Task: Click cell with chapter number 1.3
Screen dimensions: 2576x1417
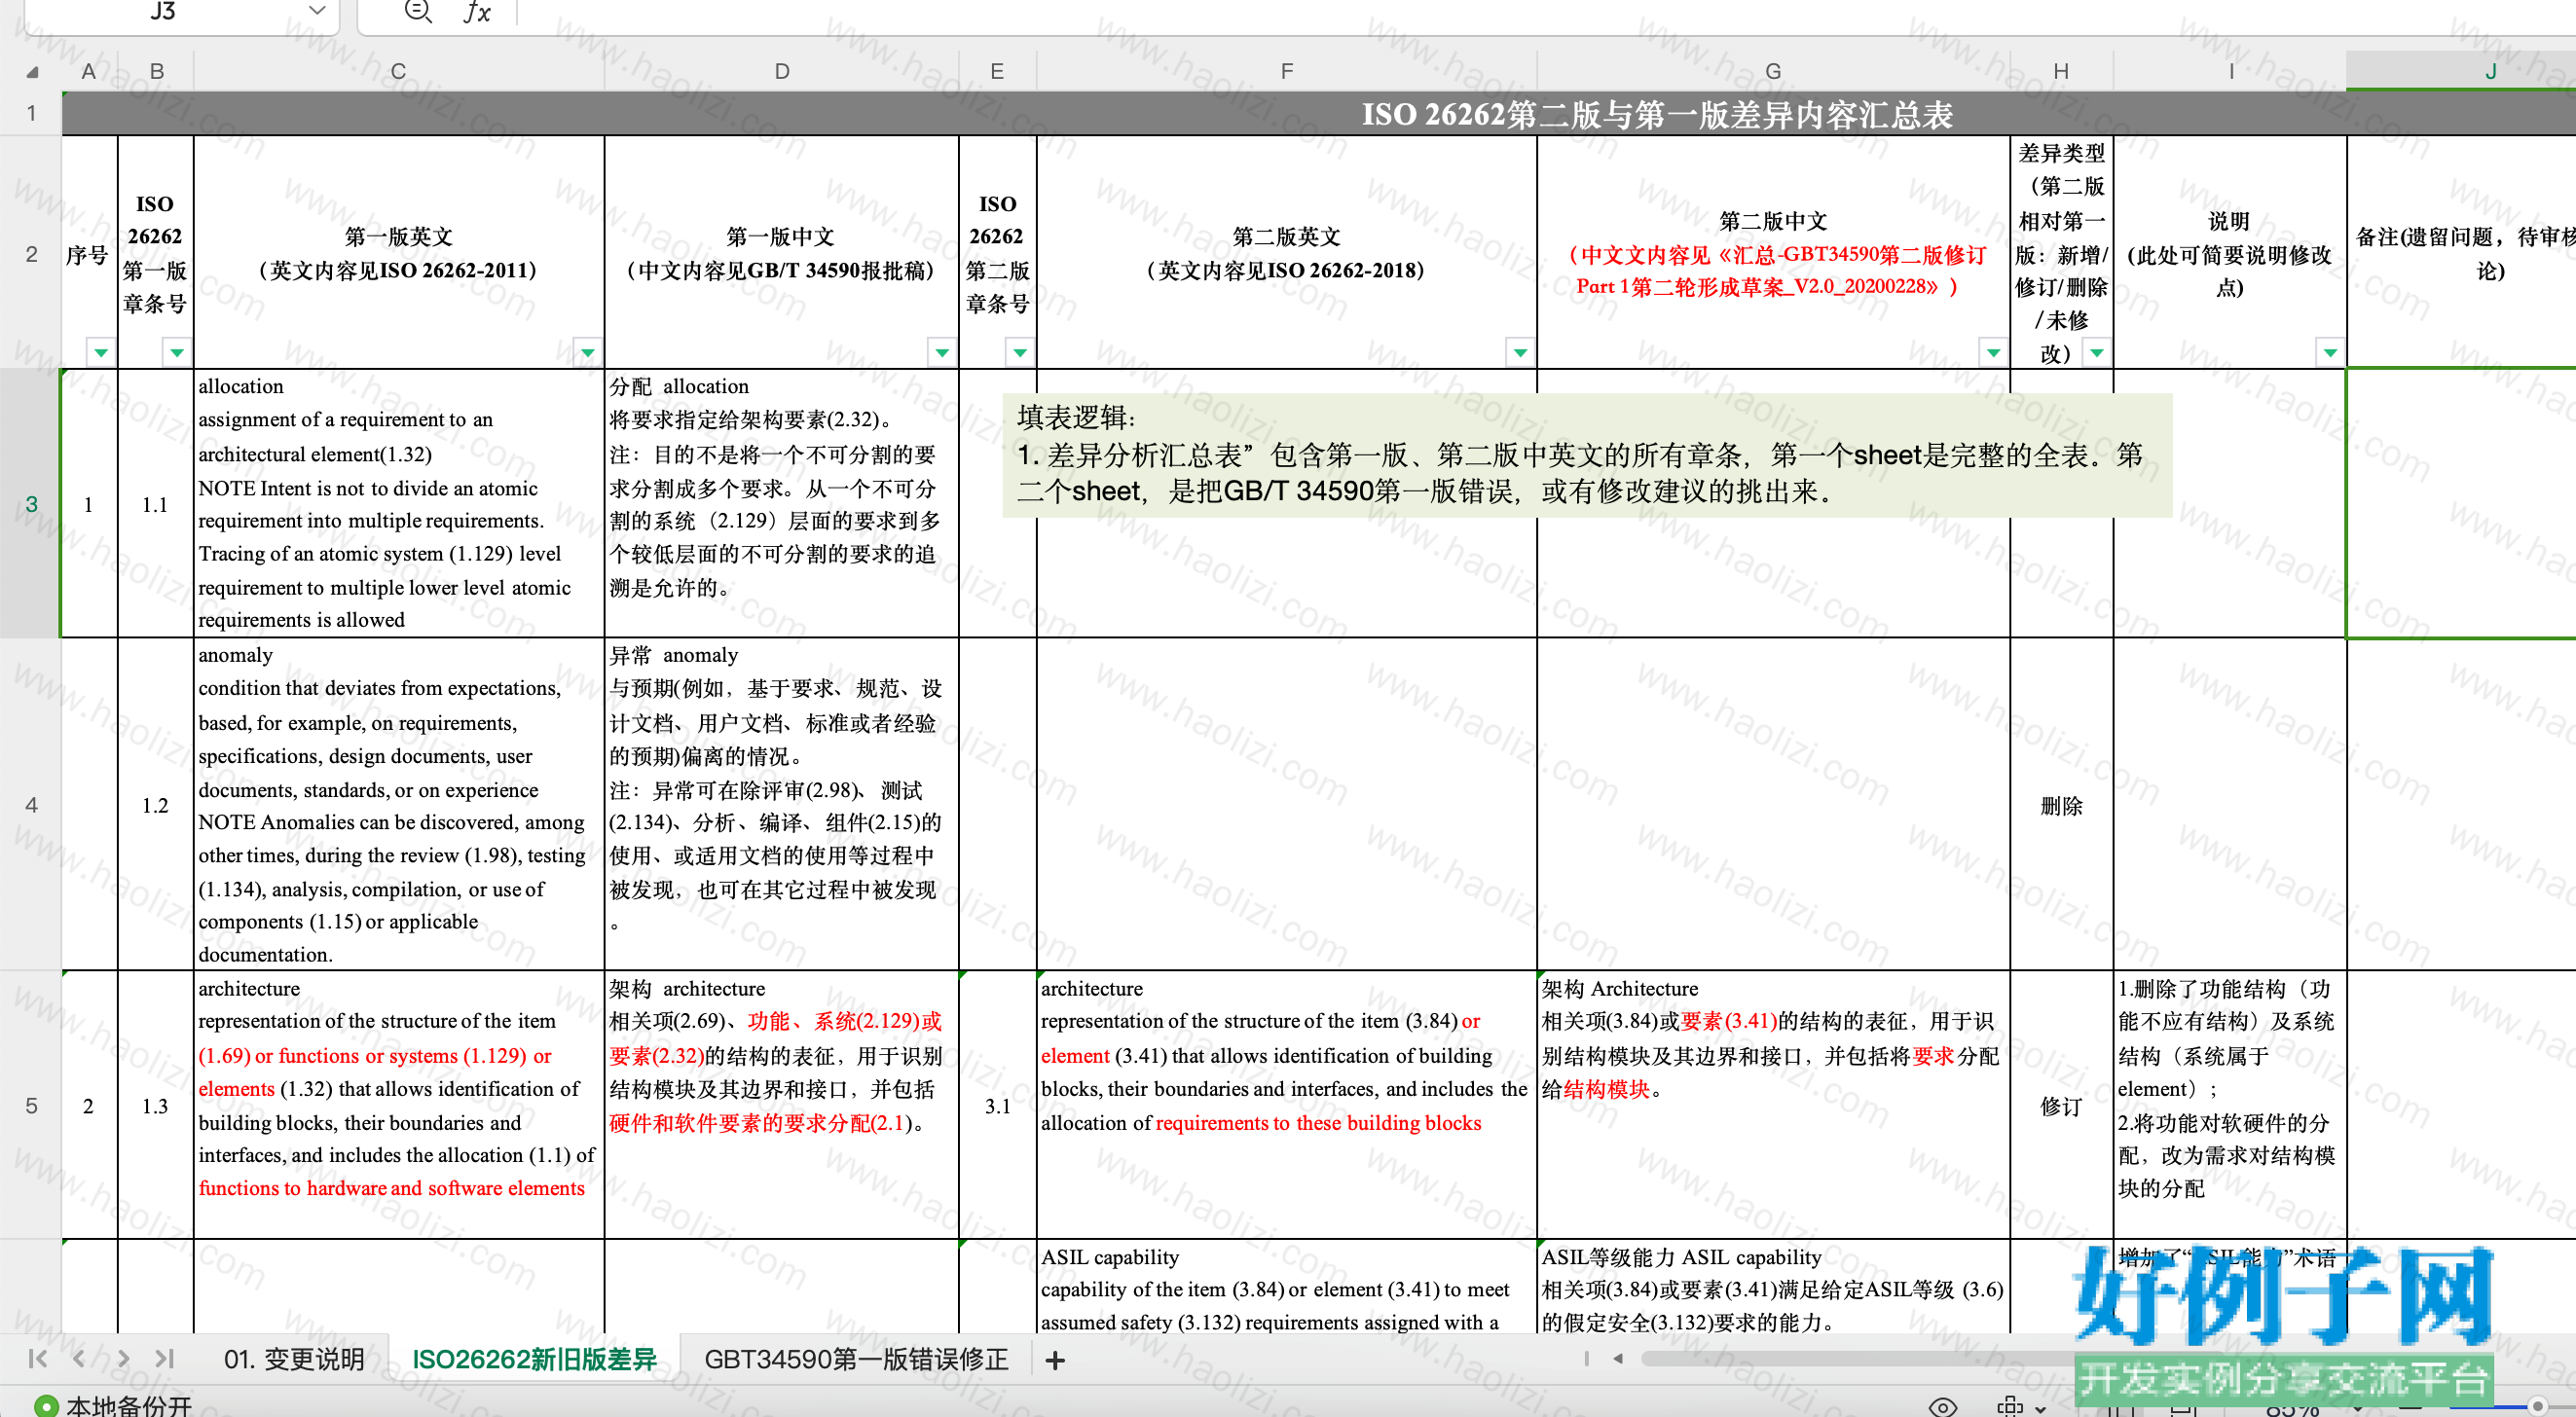Action: (x=155, y=1106)
